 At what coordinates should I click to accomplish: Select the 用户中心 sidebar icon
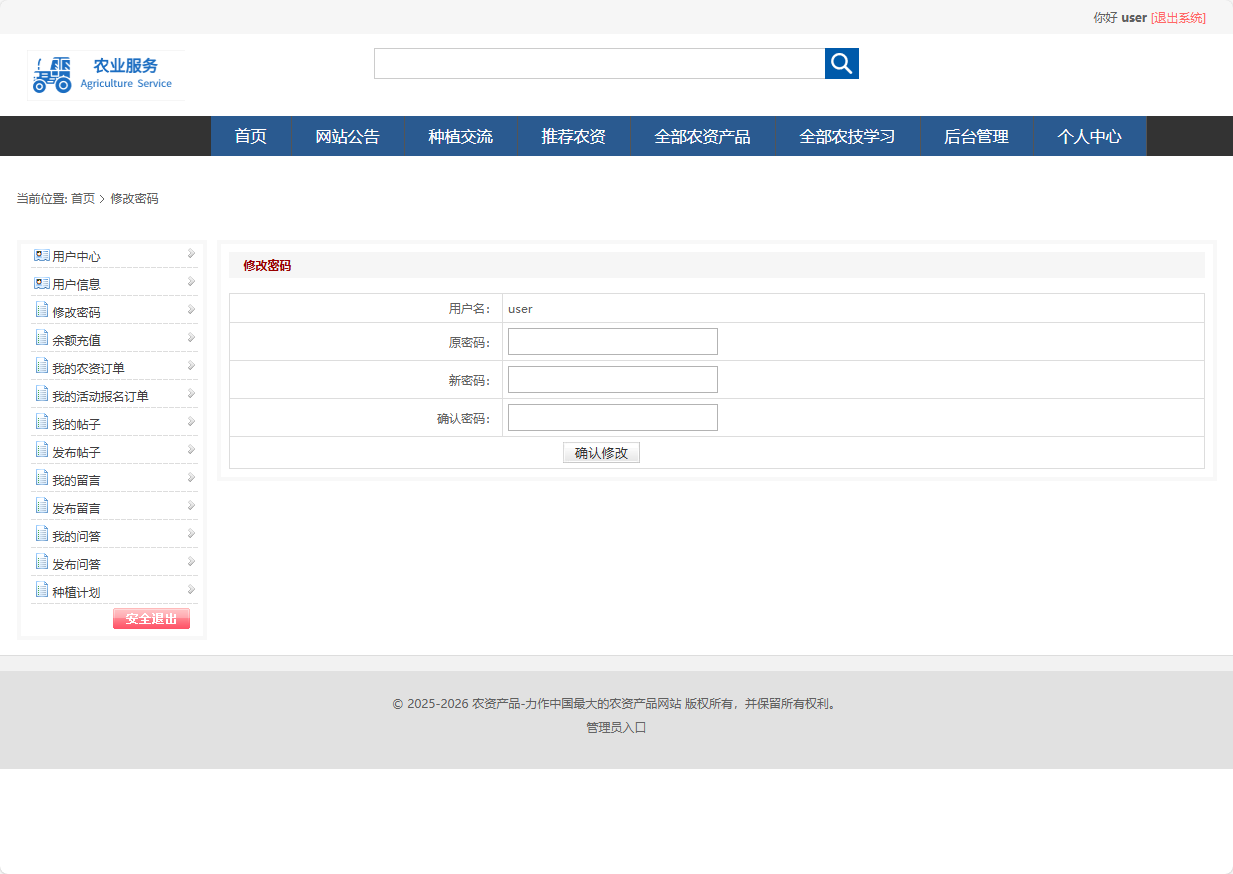pyautogui.click(x=40, y=254)
